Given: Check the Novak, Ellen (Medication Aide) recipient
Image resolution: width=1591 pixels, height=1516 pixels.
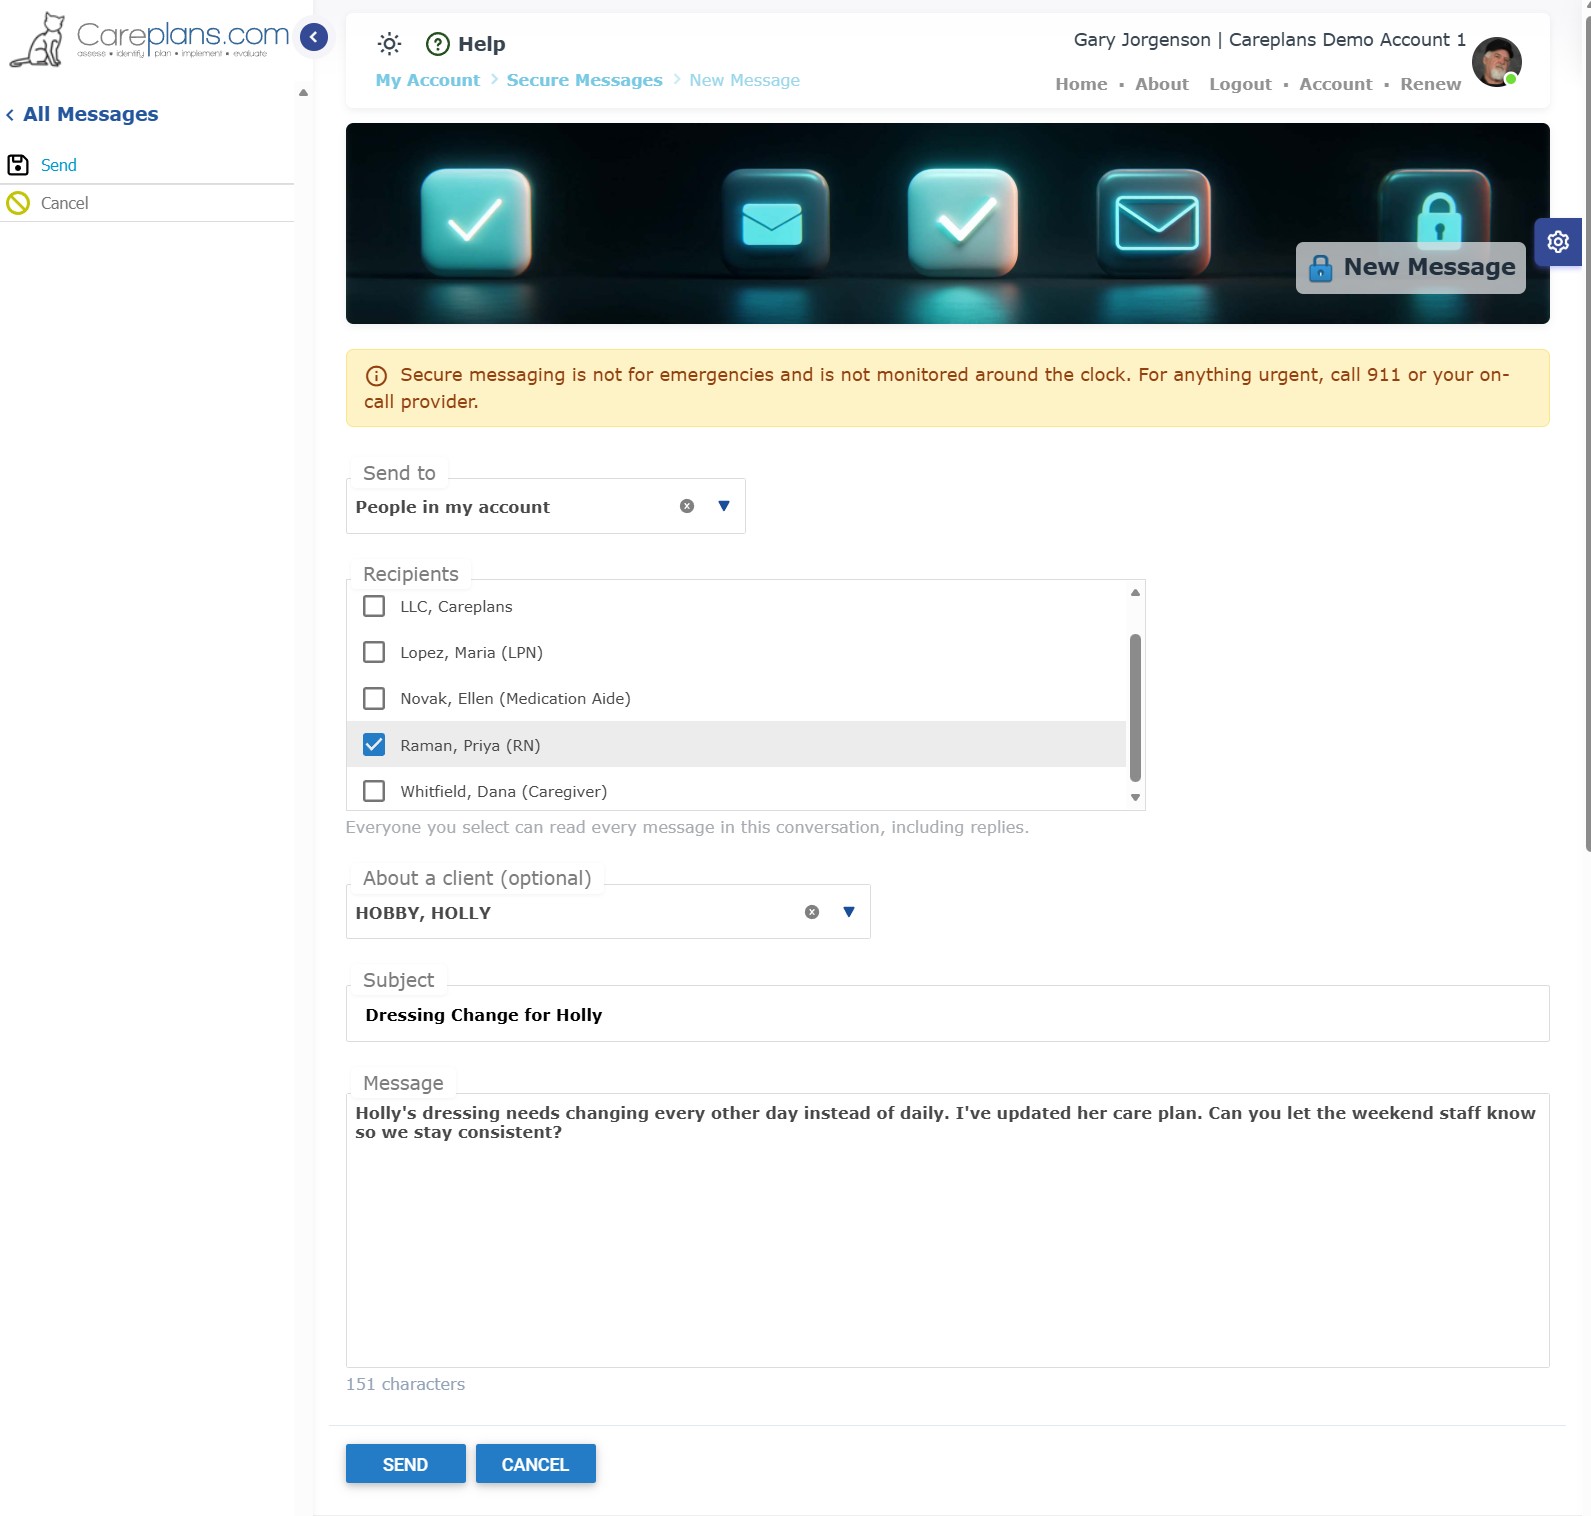Looking at the screenshot, I should [x=374, y=698].
